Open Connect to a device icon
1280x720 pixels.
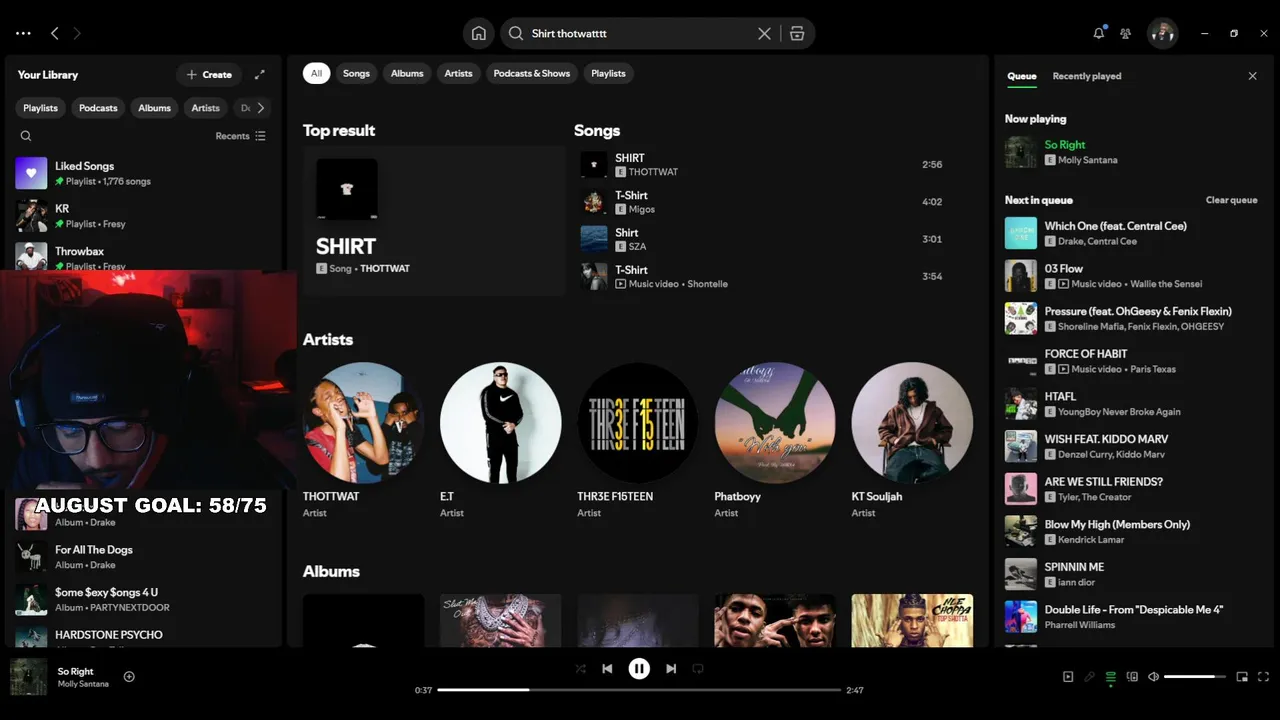coord(1132,677)
